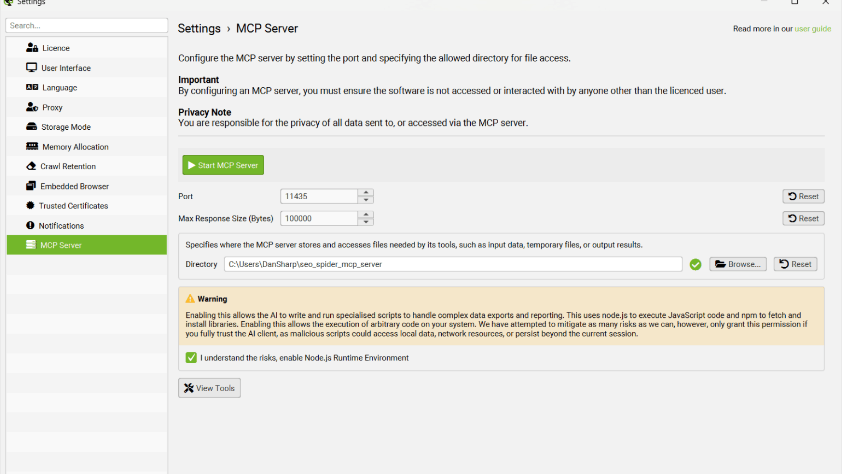Click the Notifications exclamation icon
The image size is (842, 474).
(x=30, y=225)
